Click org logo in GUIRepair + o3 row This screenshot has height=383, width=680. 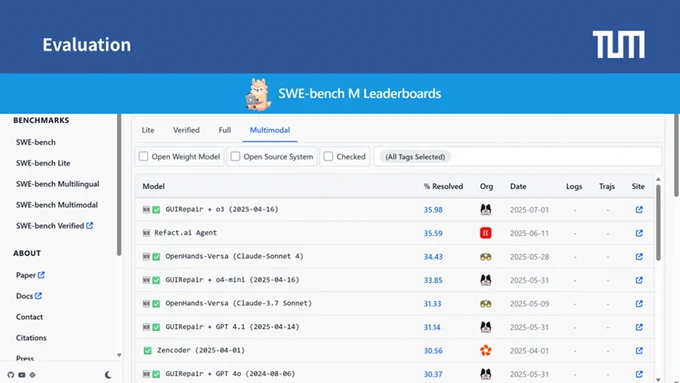point(486,210)
